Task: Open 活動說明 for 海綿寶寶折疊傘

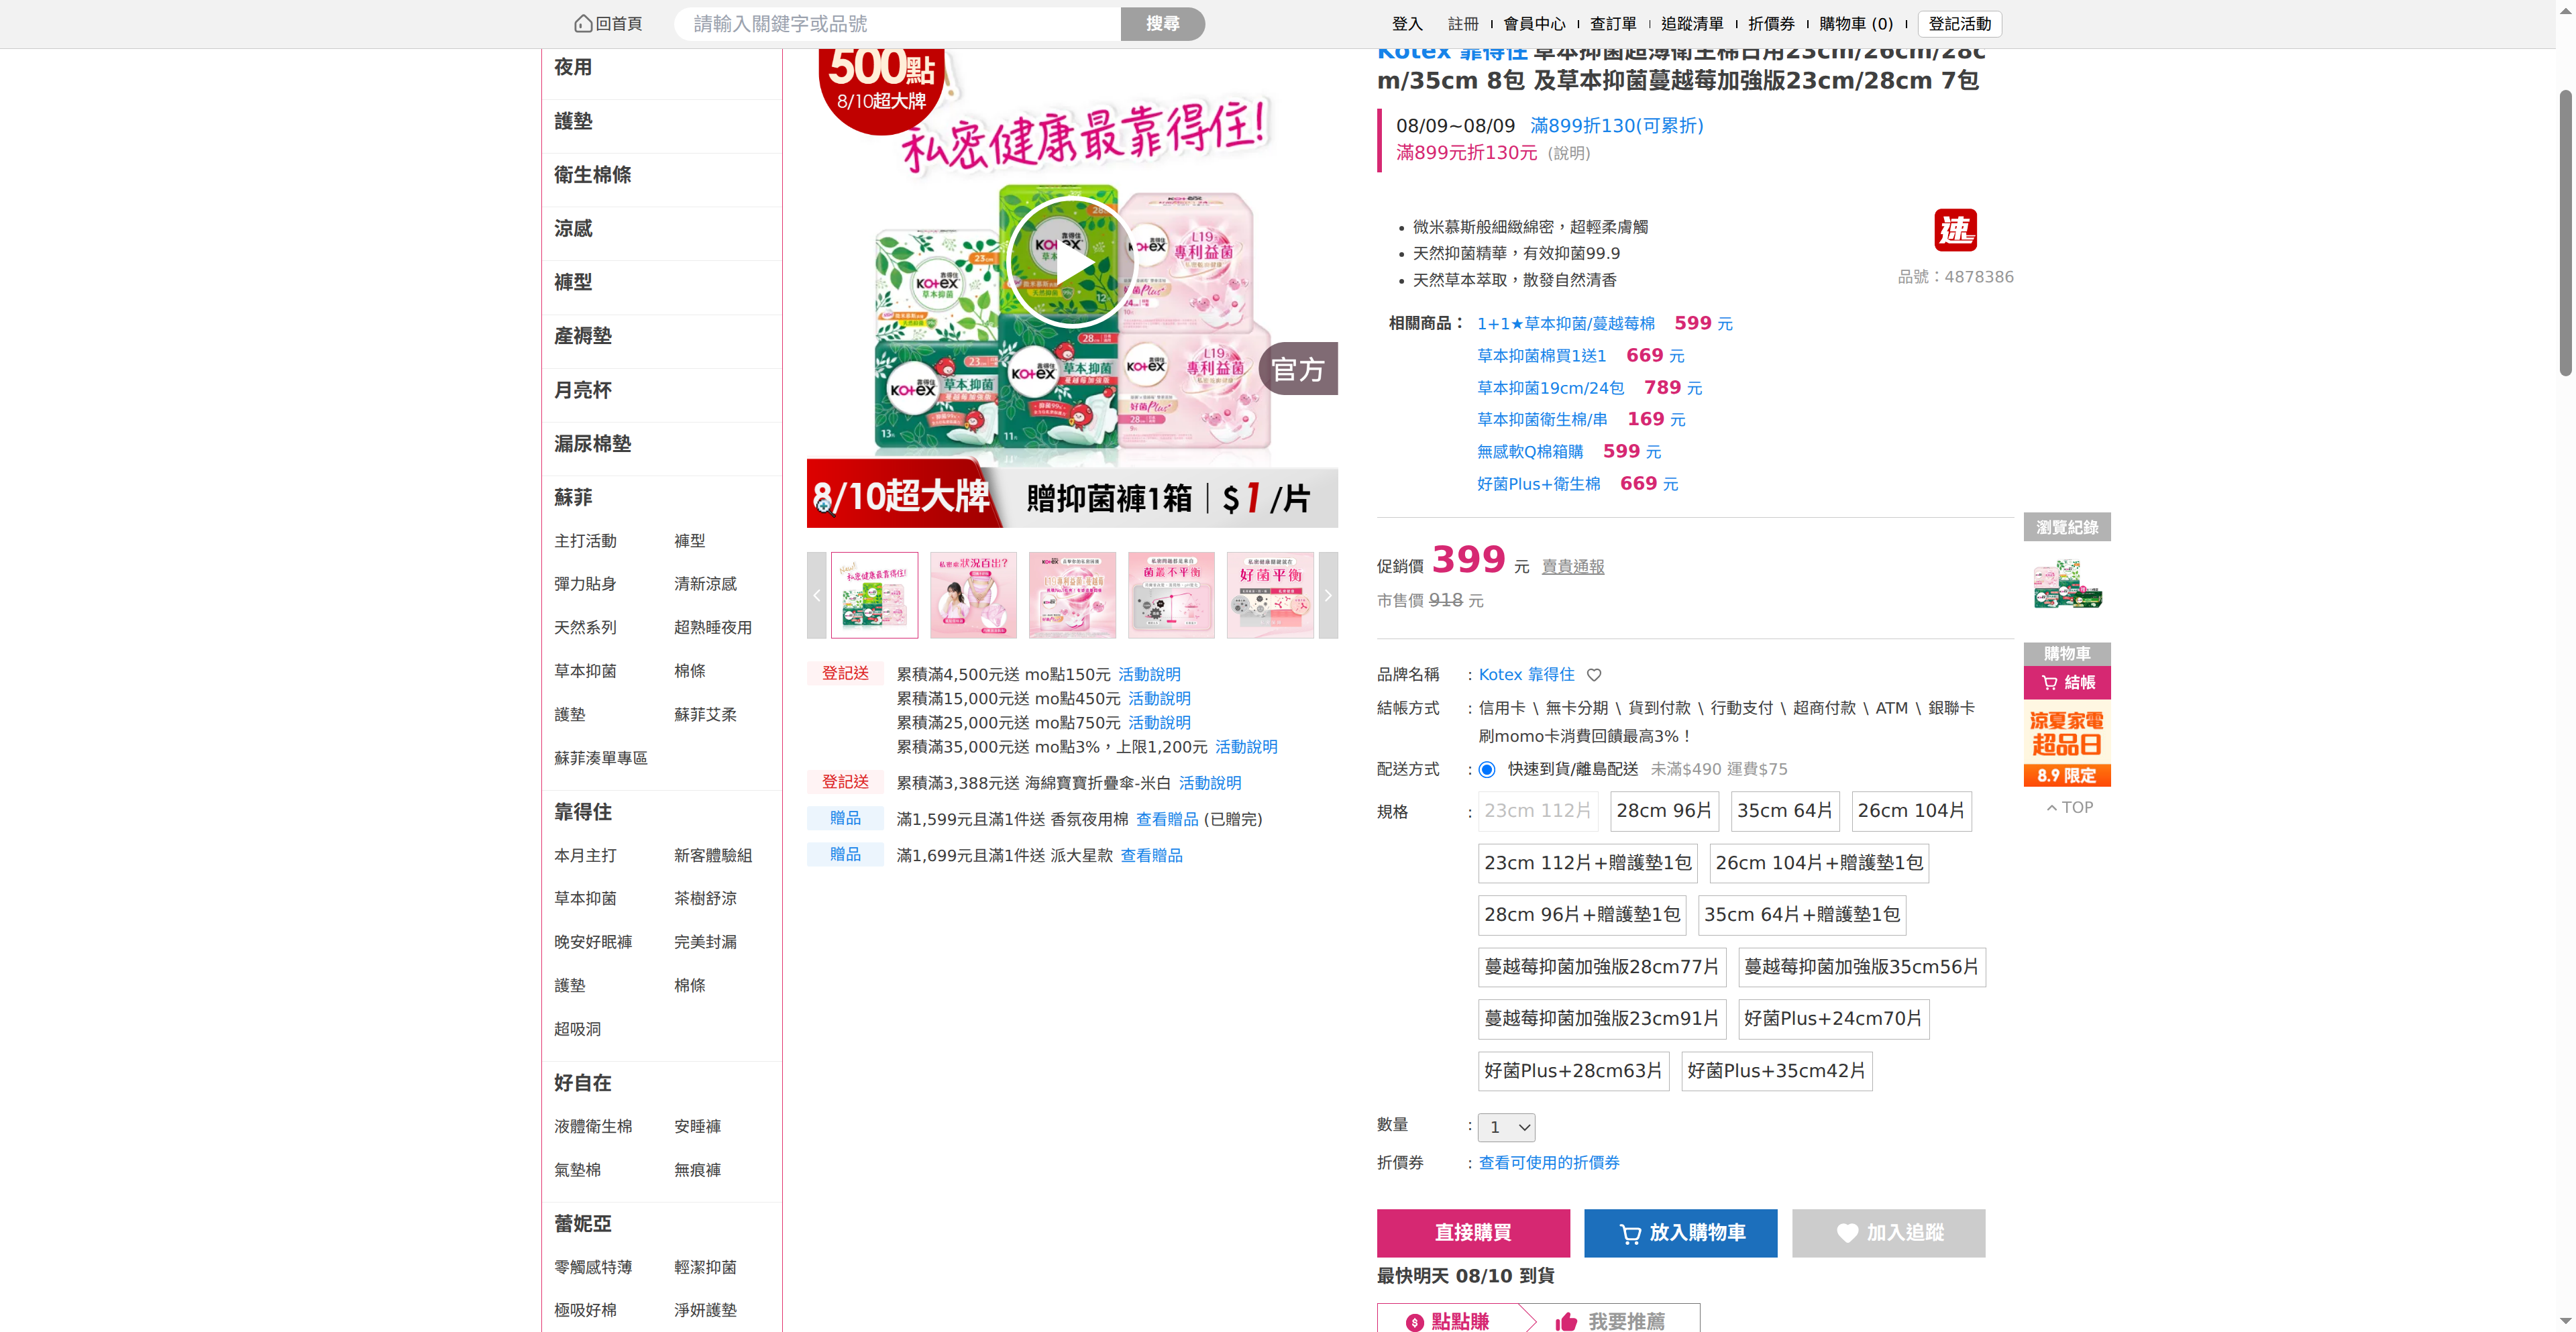Action: [1210, 783]
